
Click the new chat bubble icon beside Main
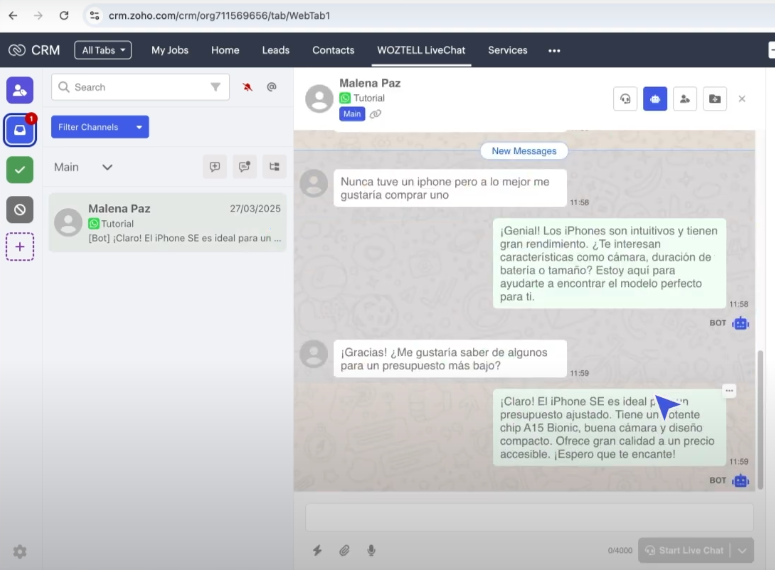[x=215, y=167]
